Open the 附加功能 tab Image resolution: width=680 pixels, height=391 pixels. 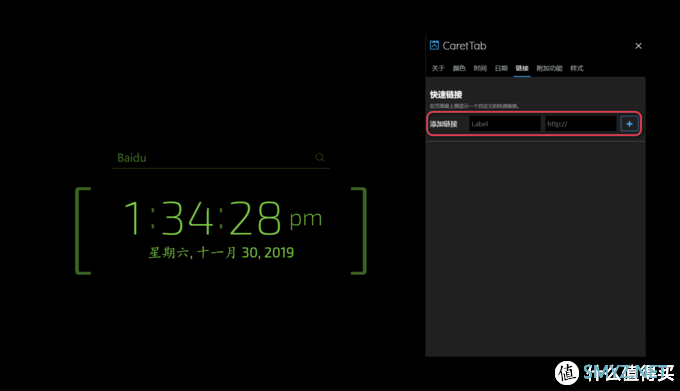[x=549, y=68]
